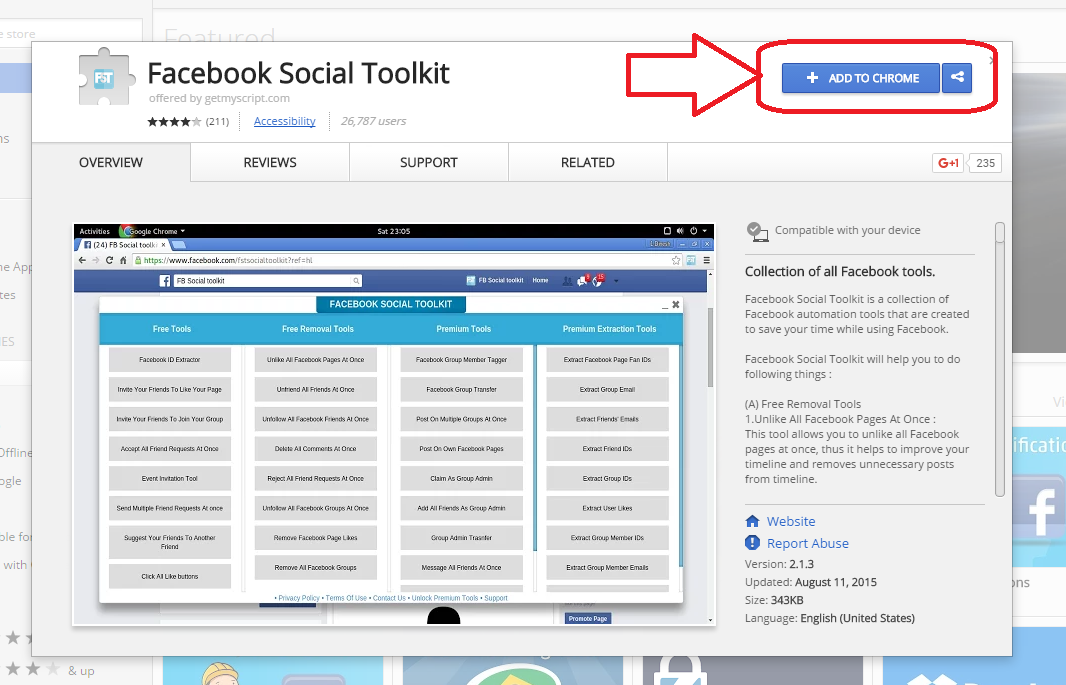1066x685 pixels.
Task: Click the Privacy Policy footer link
Action: 298,598
